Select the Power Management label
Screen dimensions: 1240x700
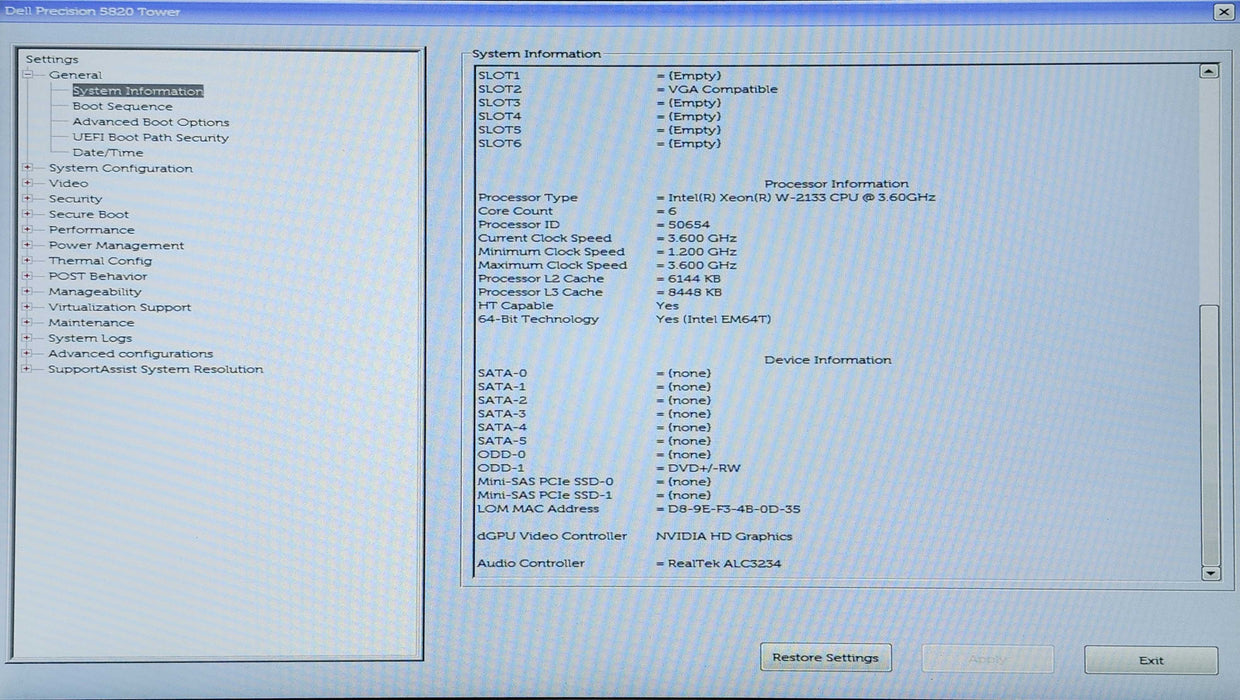116,246
